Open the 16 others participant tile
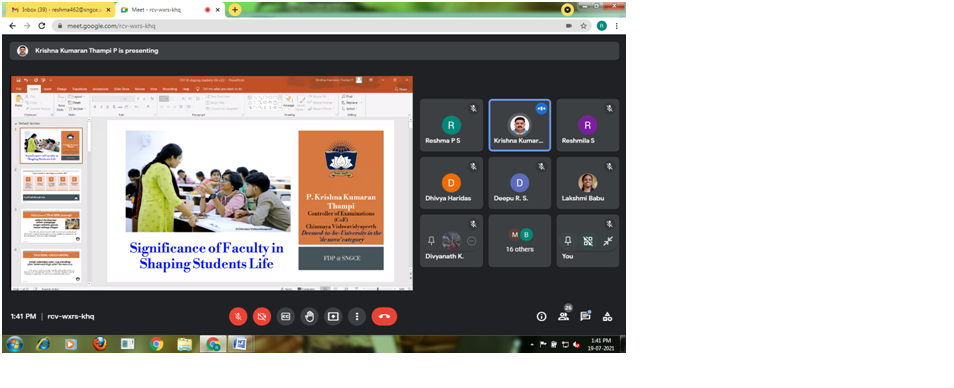This screenshot has width=954, height=388. click(520, 241)
